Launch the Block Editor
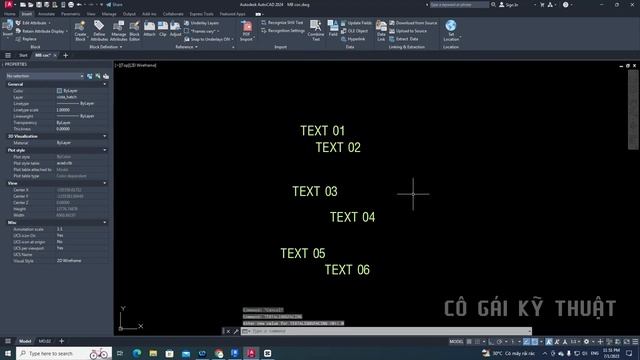Viewport: 640px width, 360px height. [x=134, y=31]
